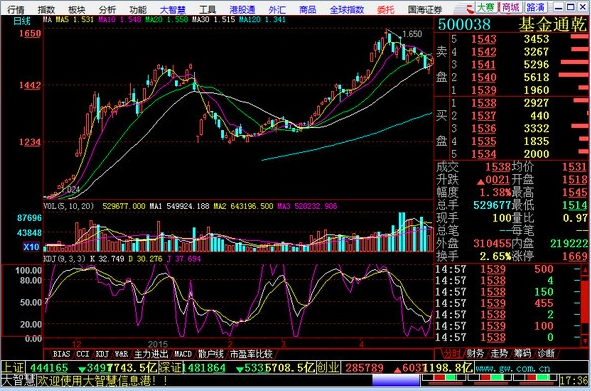Click the 路演 button
The height and width of the screenshot is (391, 591).
tap(536, 7)
